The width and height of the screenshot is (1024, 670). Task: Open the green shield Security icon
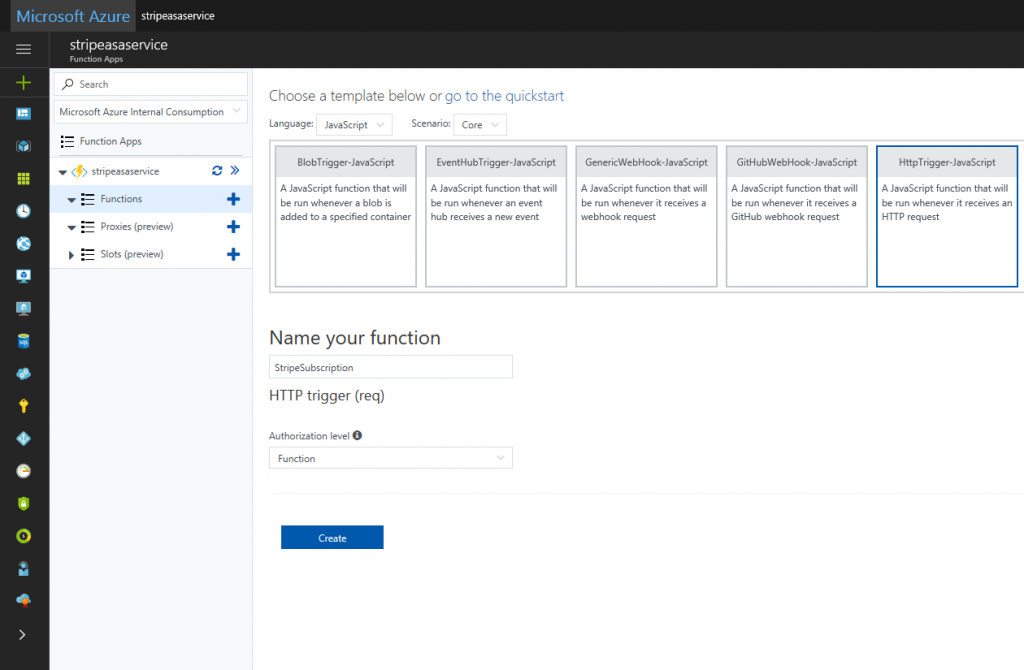click(24, 503)
